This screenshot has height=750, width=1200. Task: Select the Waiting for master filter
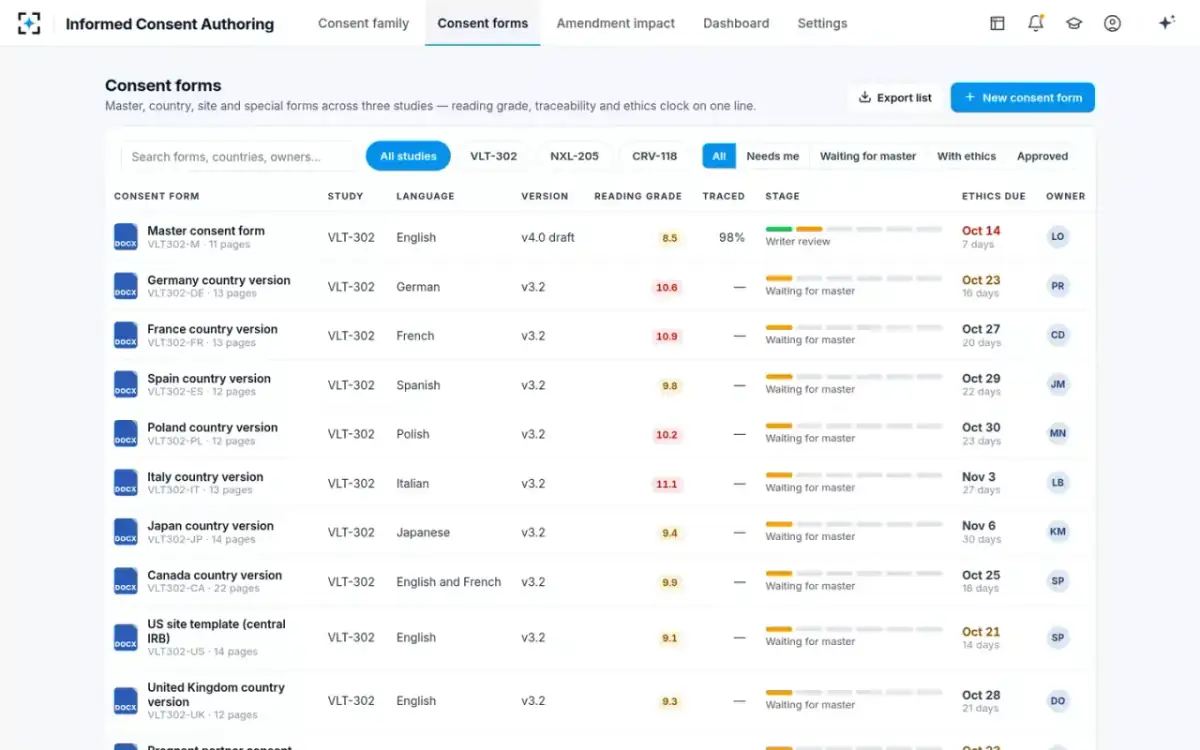point(868,156)
